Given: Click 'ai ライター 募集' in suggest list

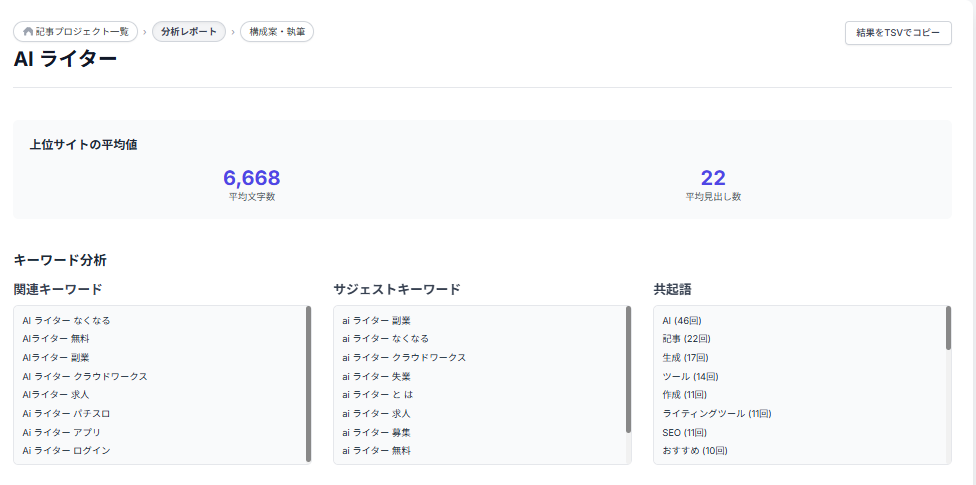Looking at the screenshot, I should click(376, 432).
